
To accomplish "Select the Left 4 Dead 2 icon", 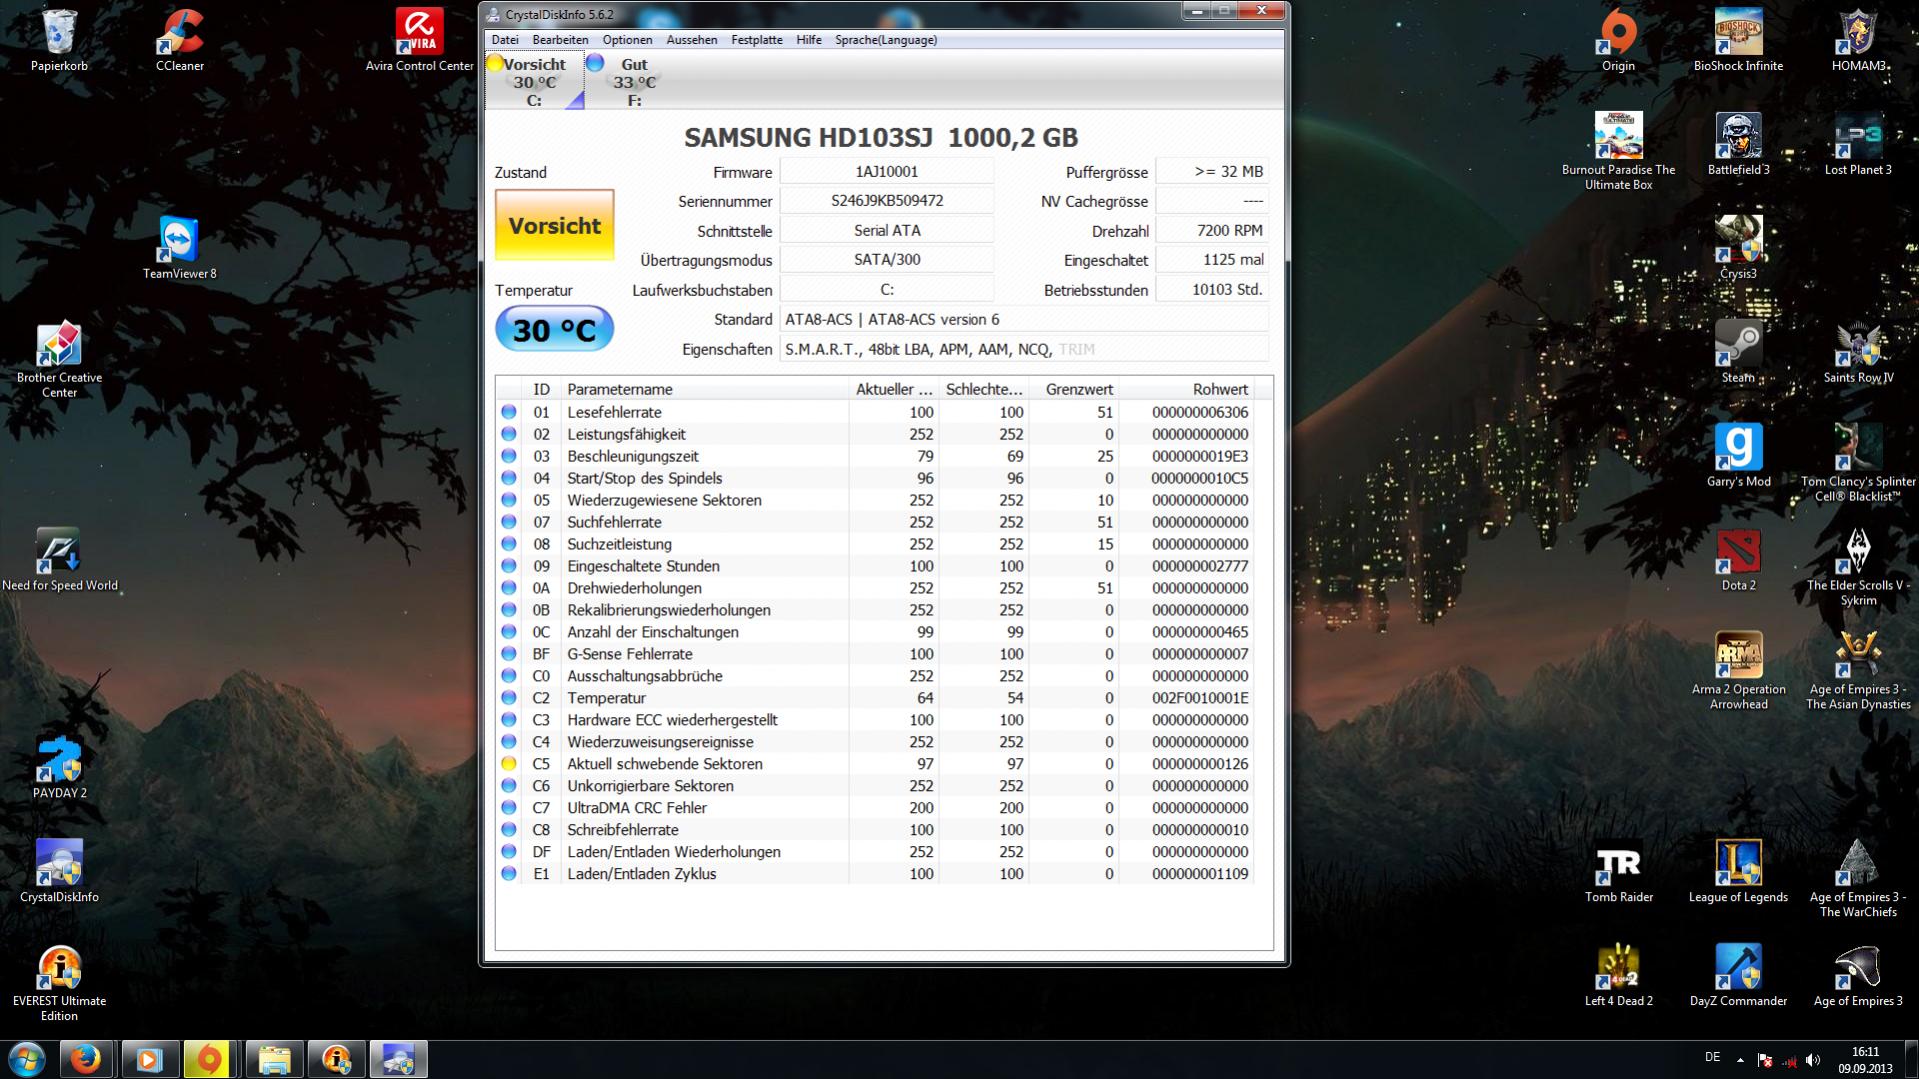I will pos(1618,975).
